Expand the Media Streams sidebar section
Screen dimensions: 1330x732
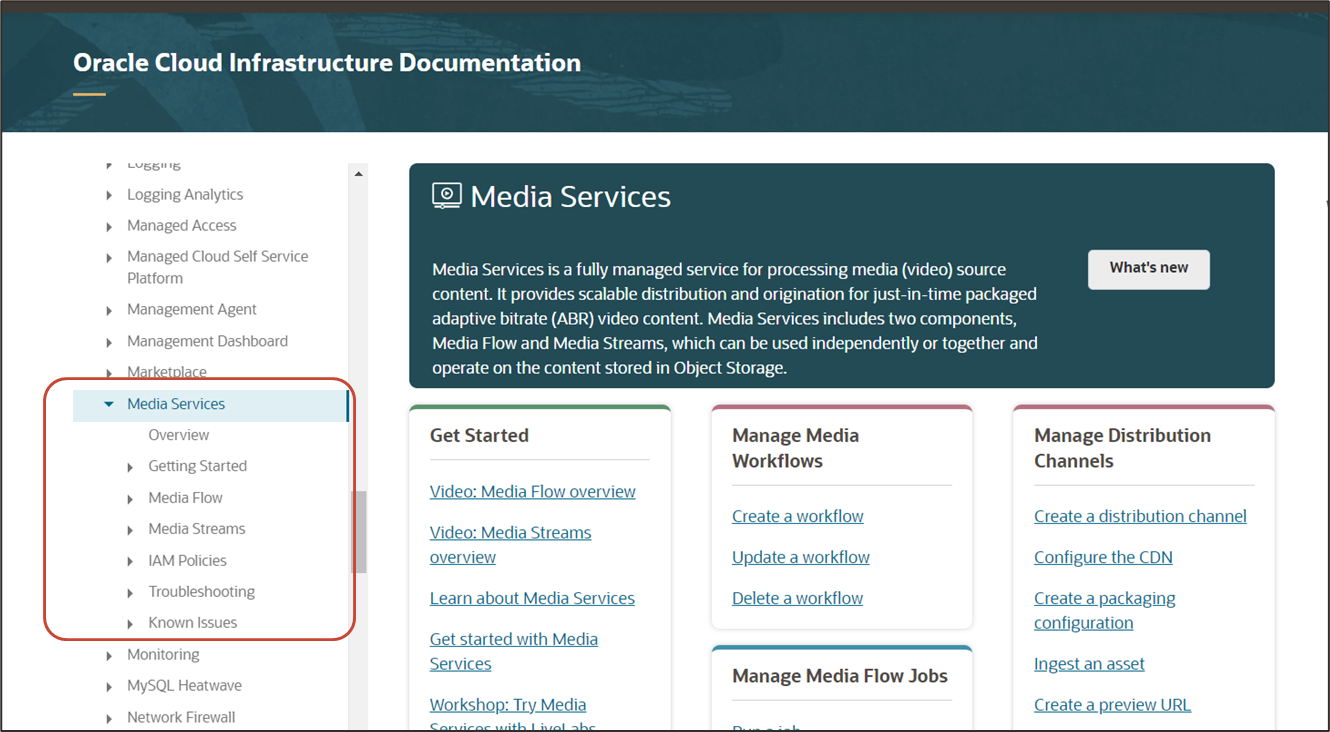pyautogui.click(x=129, y=528)
